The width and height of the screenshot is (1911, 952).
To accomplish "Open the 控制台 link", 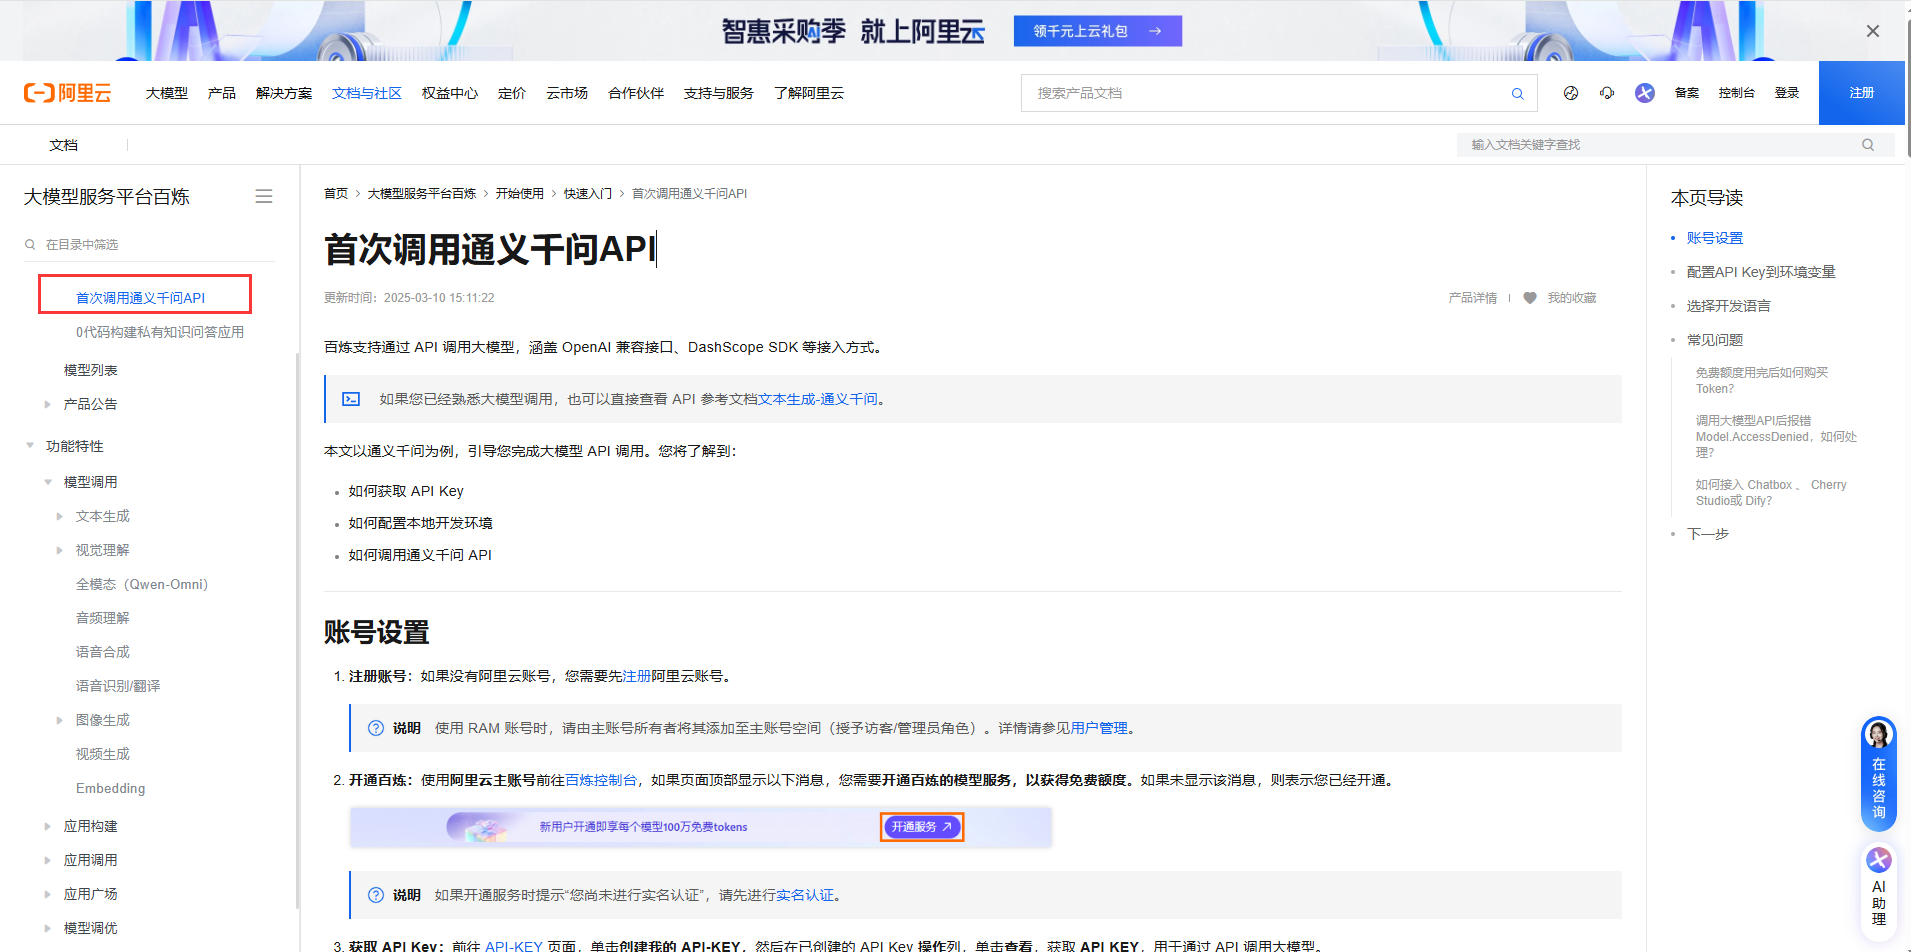I will [1737, 93].
